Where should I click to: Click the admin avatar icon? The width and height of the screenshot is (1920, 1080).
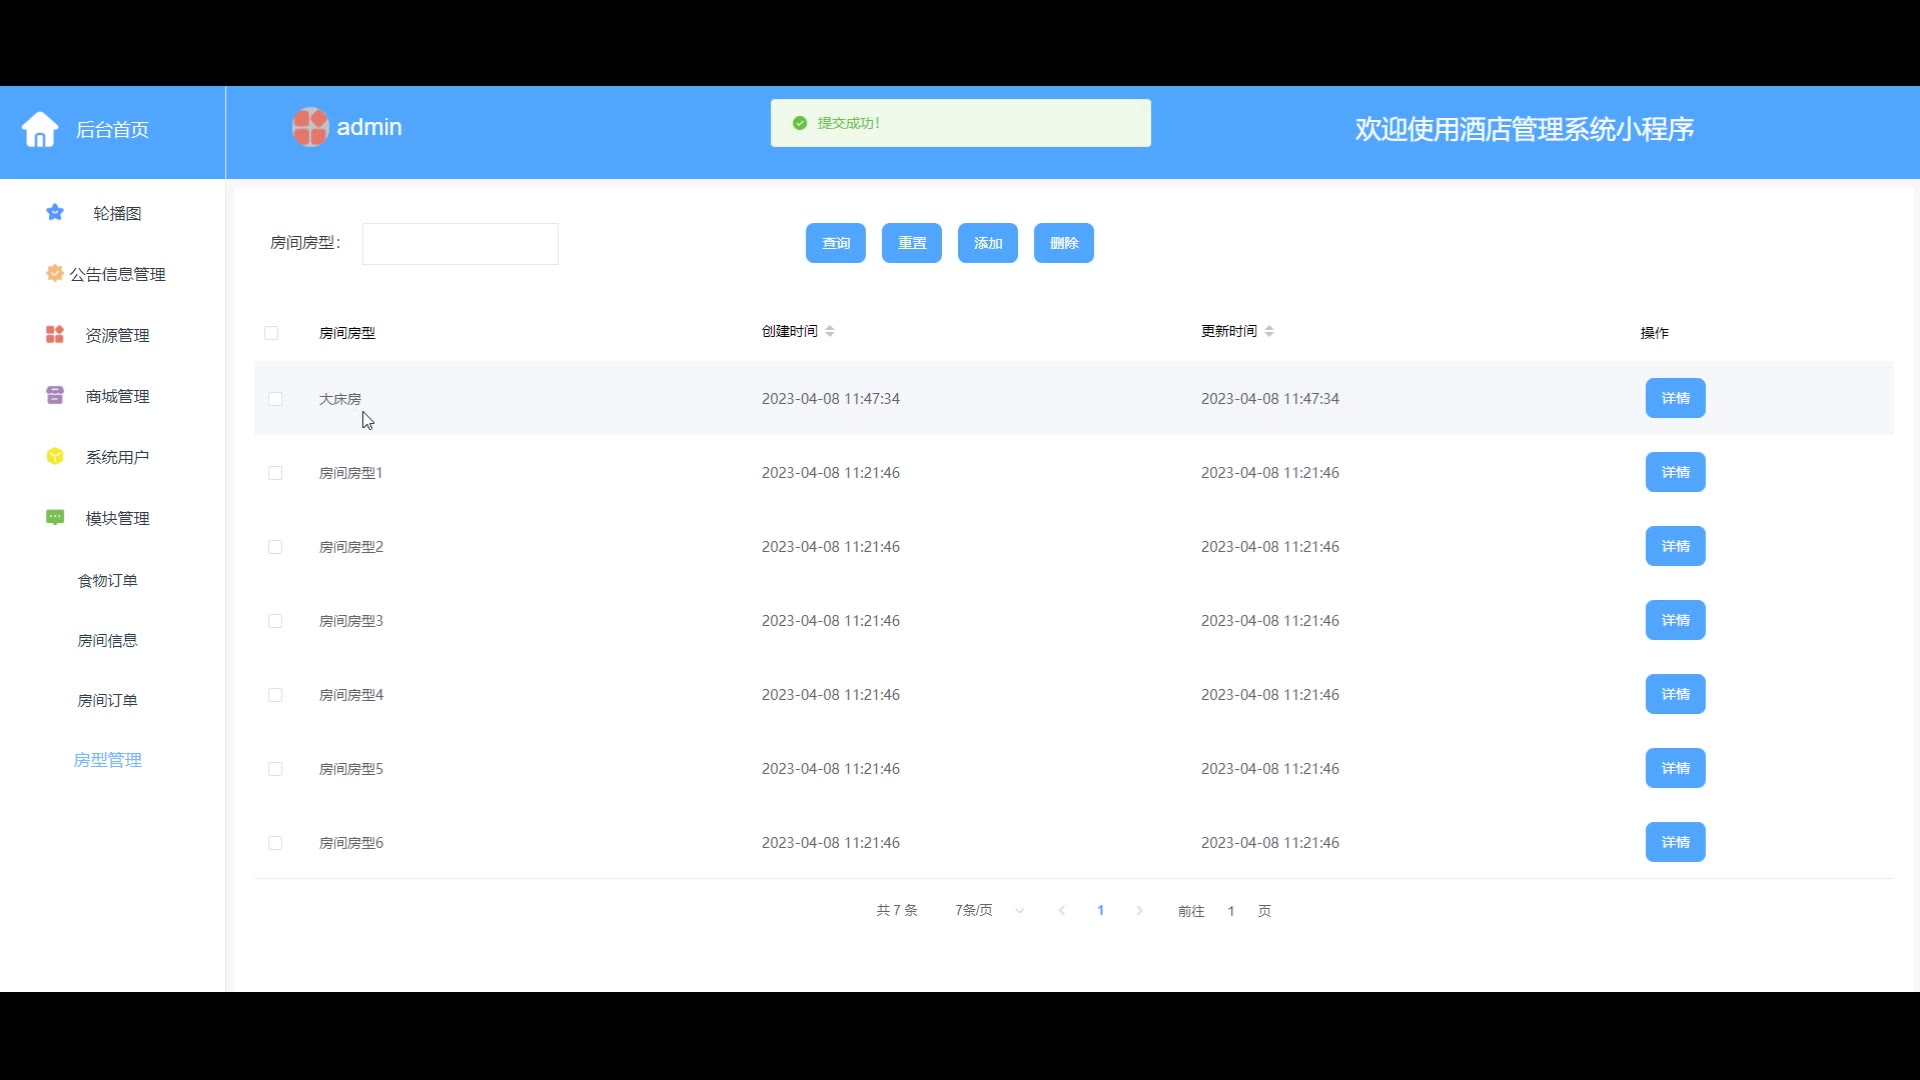310,127
